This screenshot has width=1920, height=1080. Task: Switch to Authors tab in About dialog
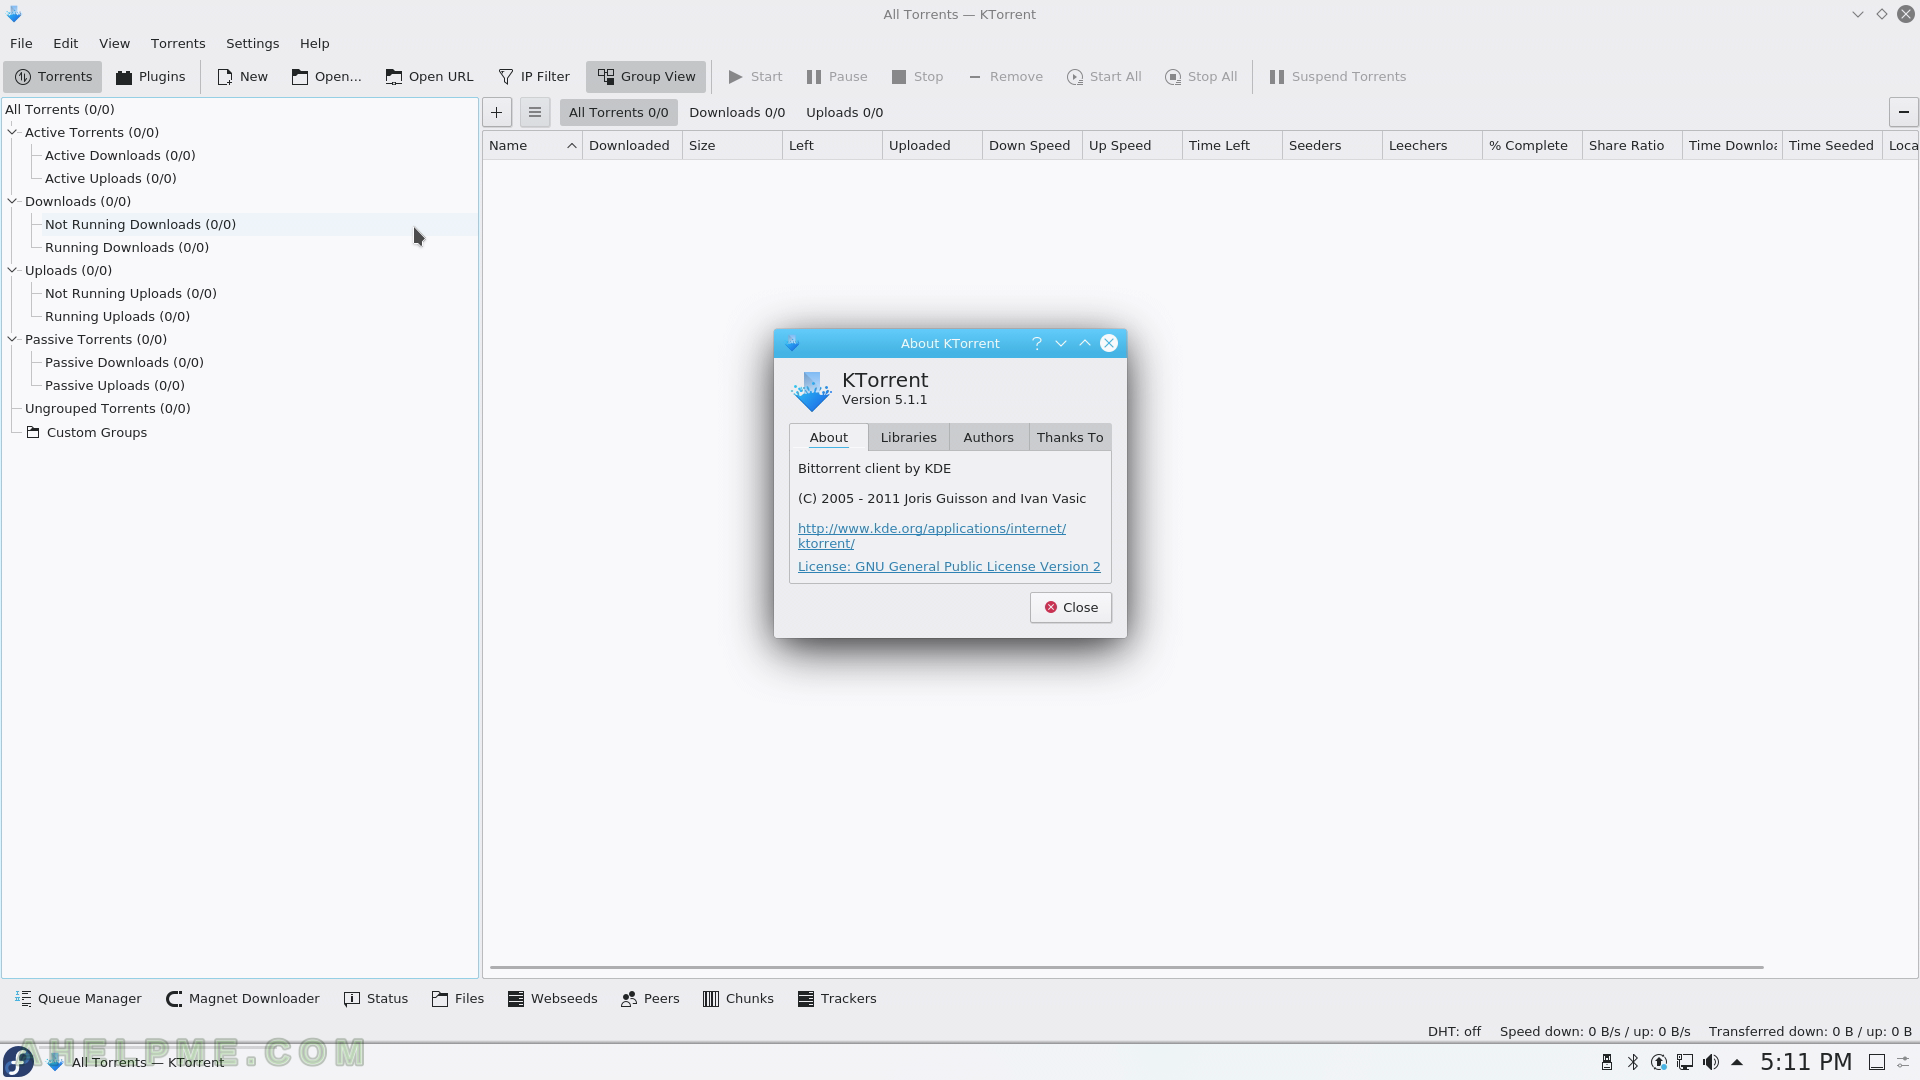988,438
